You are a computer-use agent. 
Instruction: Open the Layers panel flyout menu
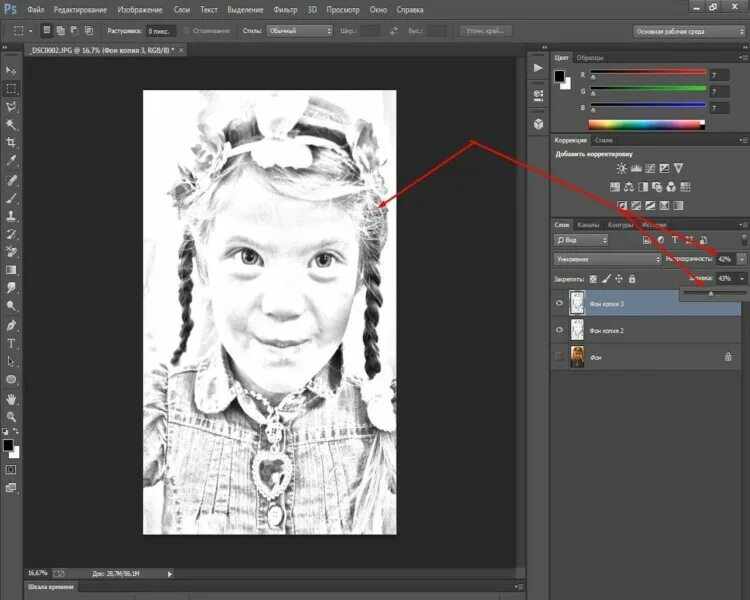coord(744,224)
